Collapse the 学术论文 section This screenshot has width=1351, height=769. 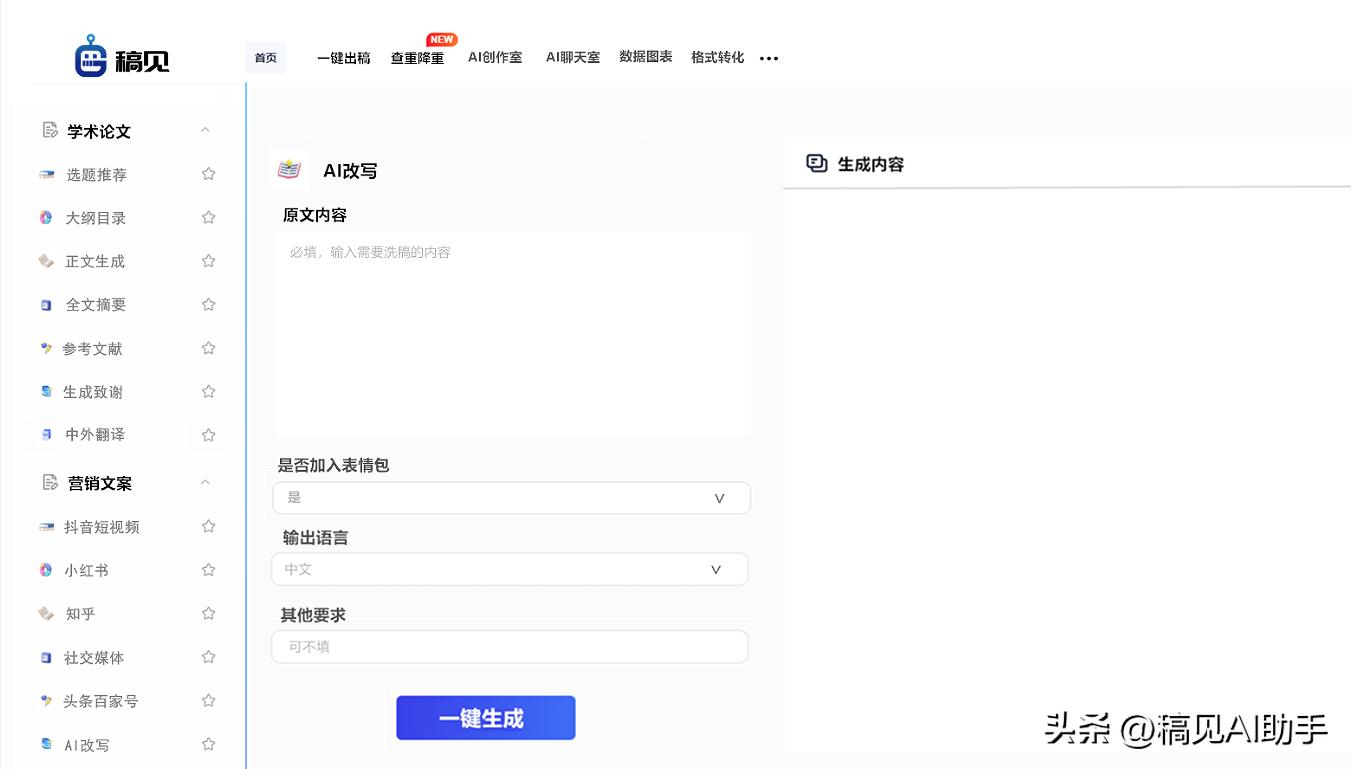pyautogui.click(x=205, y=130)
